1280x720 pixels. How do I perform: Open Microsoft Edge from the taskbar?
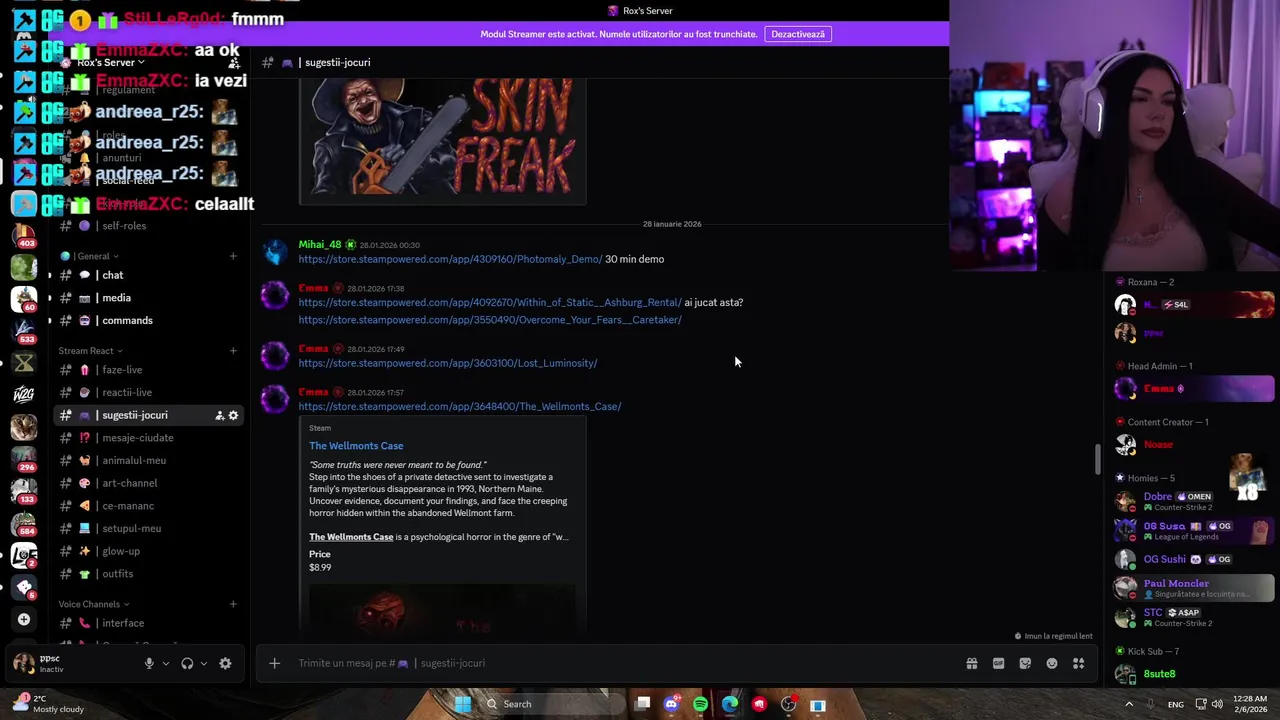(730, 704)
